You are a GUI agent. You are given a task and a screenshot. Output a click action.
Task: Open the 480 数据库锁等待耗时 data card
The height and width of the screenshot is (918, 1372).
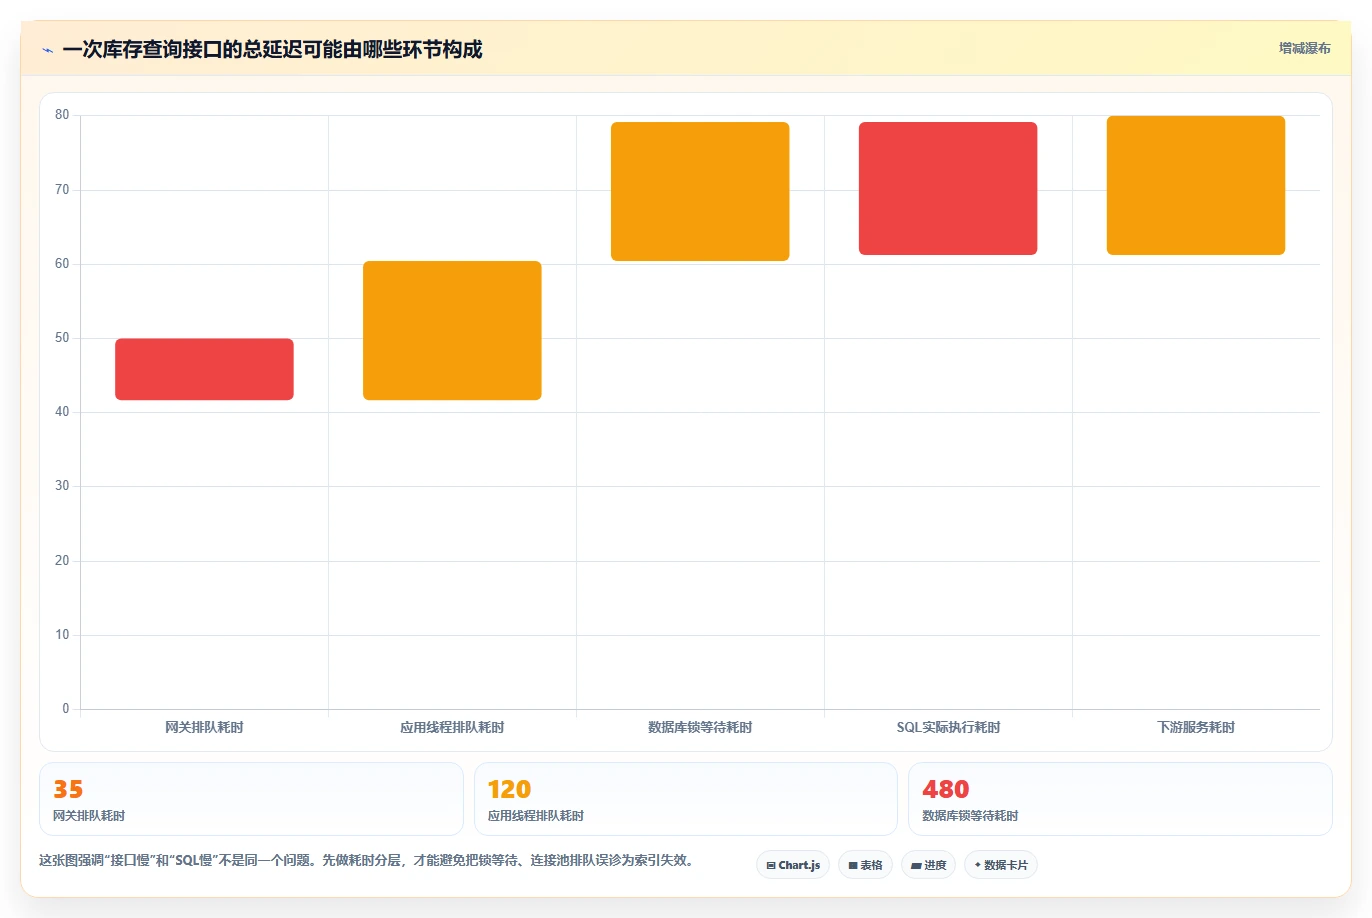tap(1120, 799)
